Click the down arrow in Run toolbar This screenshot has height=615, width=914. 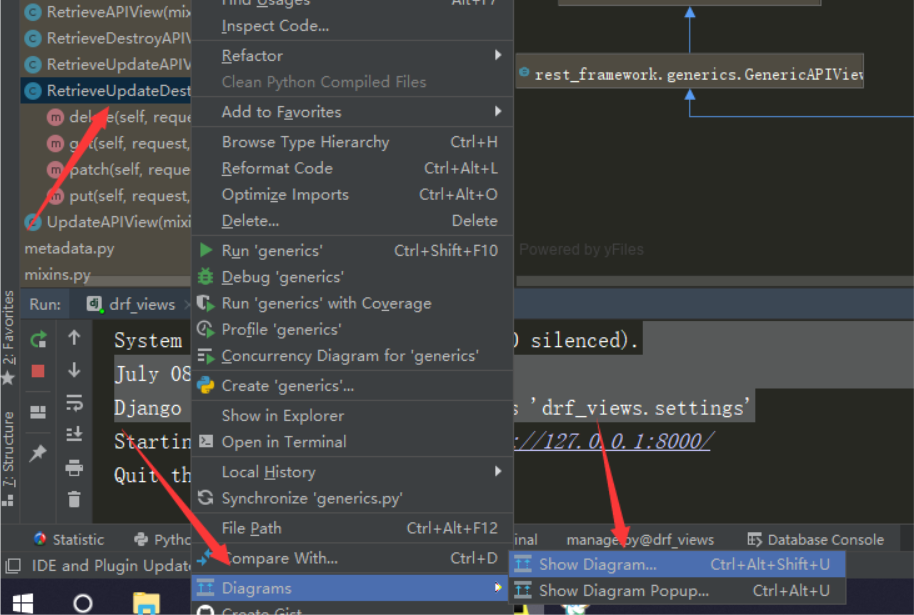pyautogui.click(x=74, y=370)
